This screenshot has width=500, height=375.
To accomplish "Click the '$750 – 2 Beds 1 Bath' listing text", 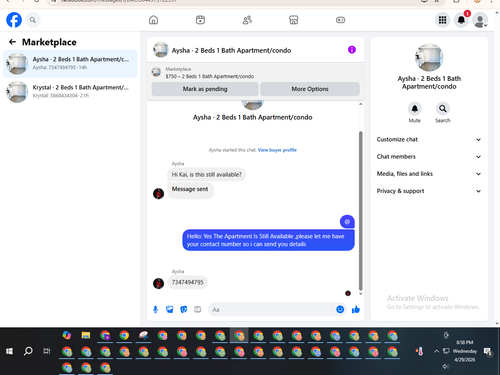I will (210, 76).
